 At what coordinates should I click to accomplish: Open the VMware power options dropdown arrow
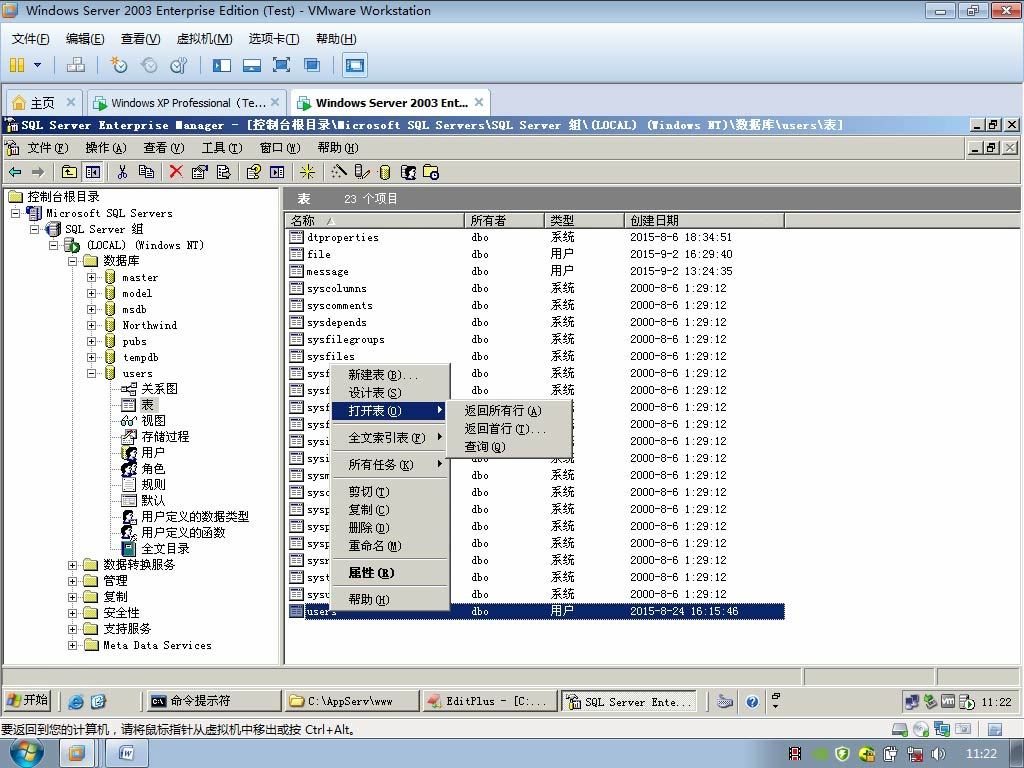click(x=37, y=65)
